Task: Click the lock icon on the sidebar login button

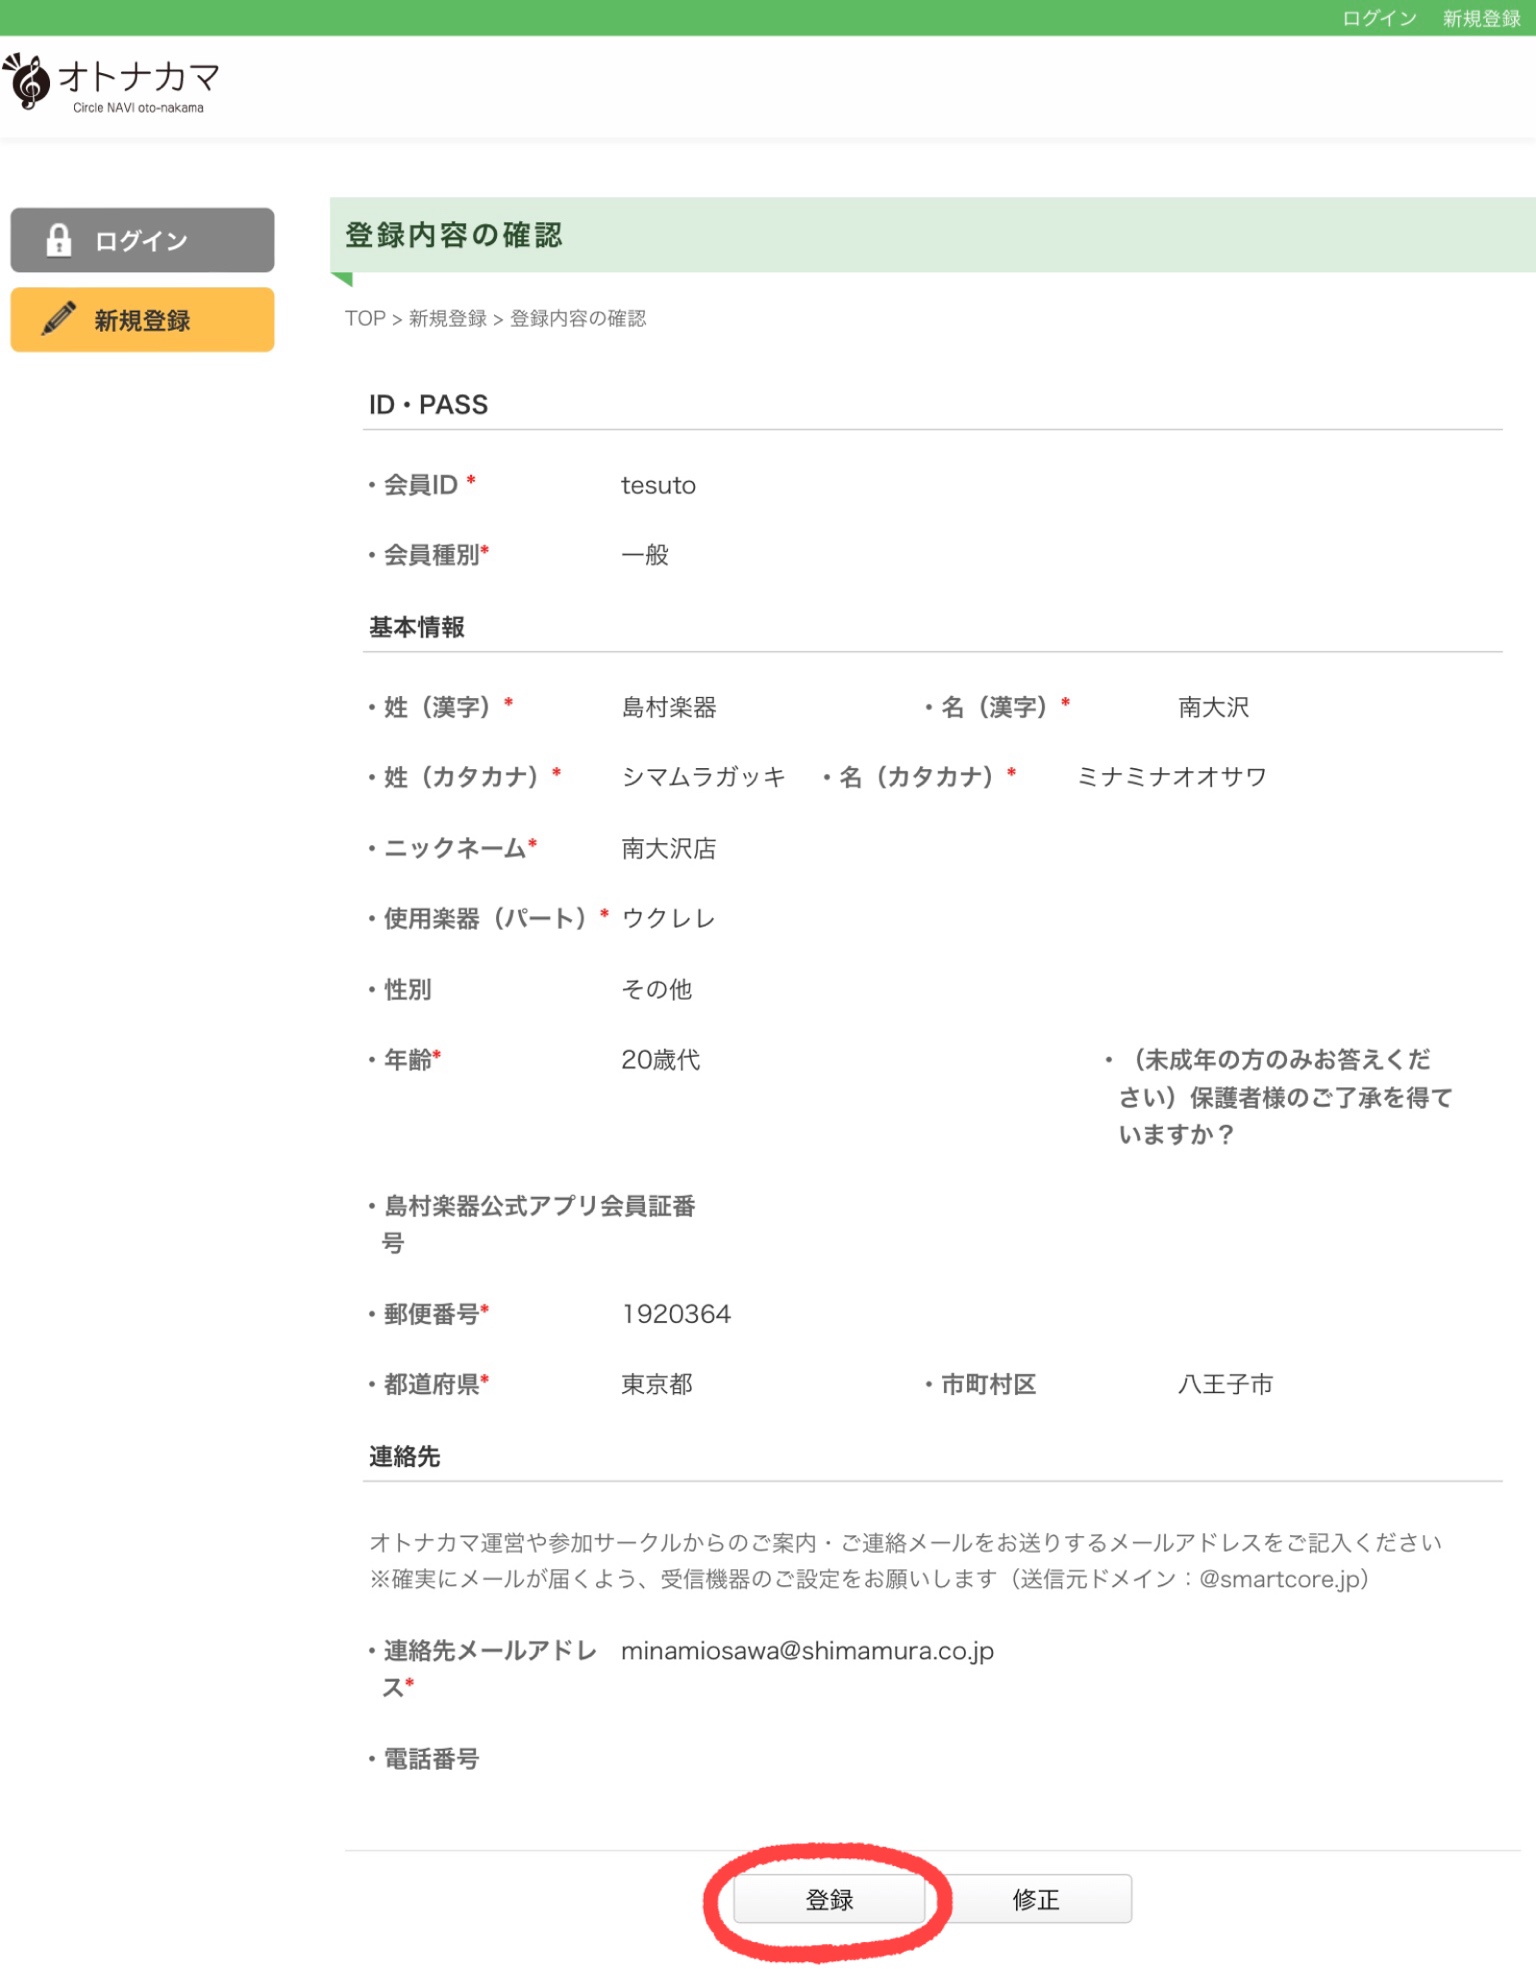Action: 59,240
